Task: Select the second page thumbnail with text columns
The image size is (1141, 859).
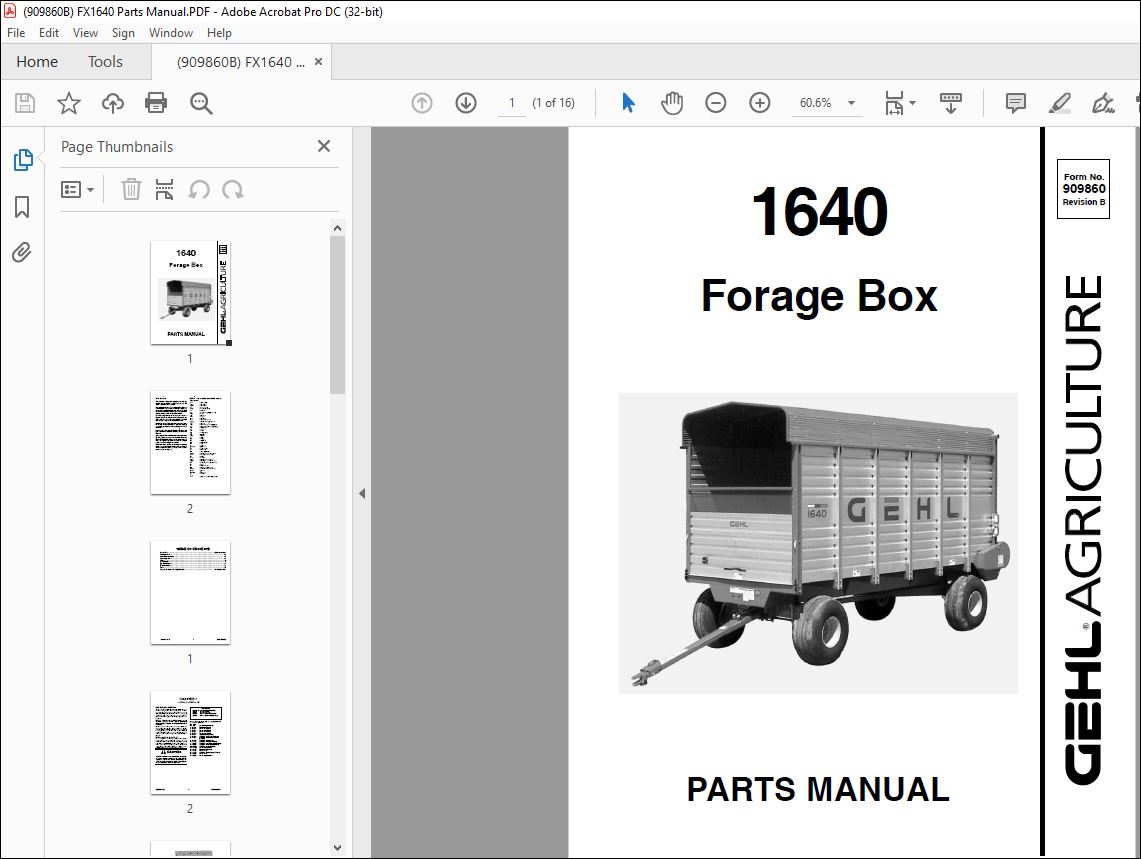Action: (x=191, y=443)
